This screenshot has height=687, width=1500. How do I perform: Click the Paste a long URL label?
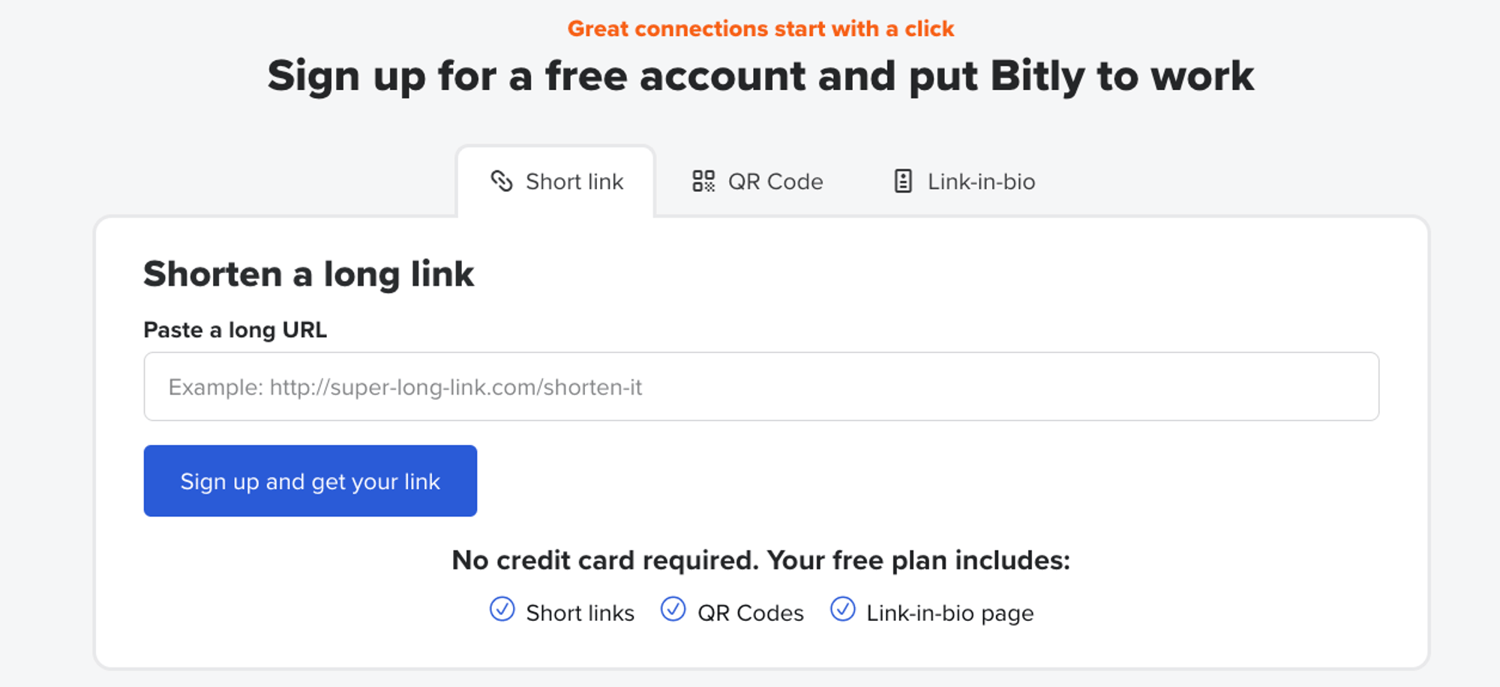click(235, 330)
